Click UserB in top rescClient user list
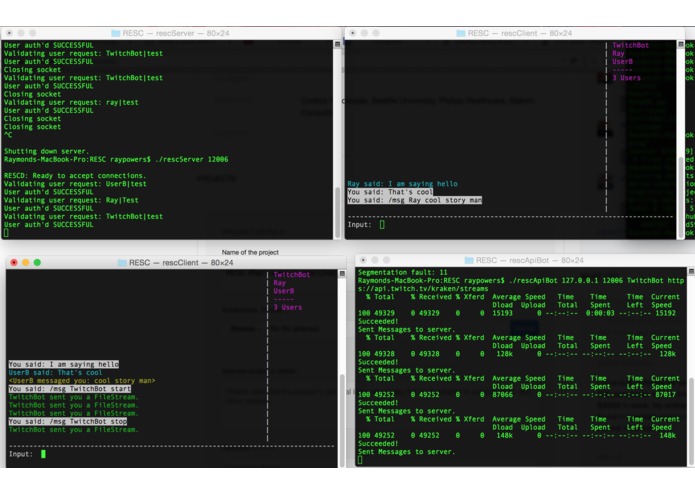 click(622, 62)
